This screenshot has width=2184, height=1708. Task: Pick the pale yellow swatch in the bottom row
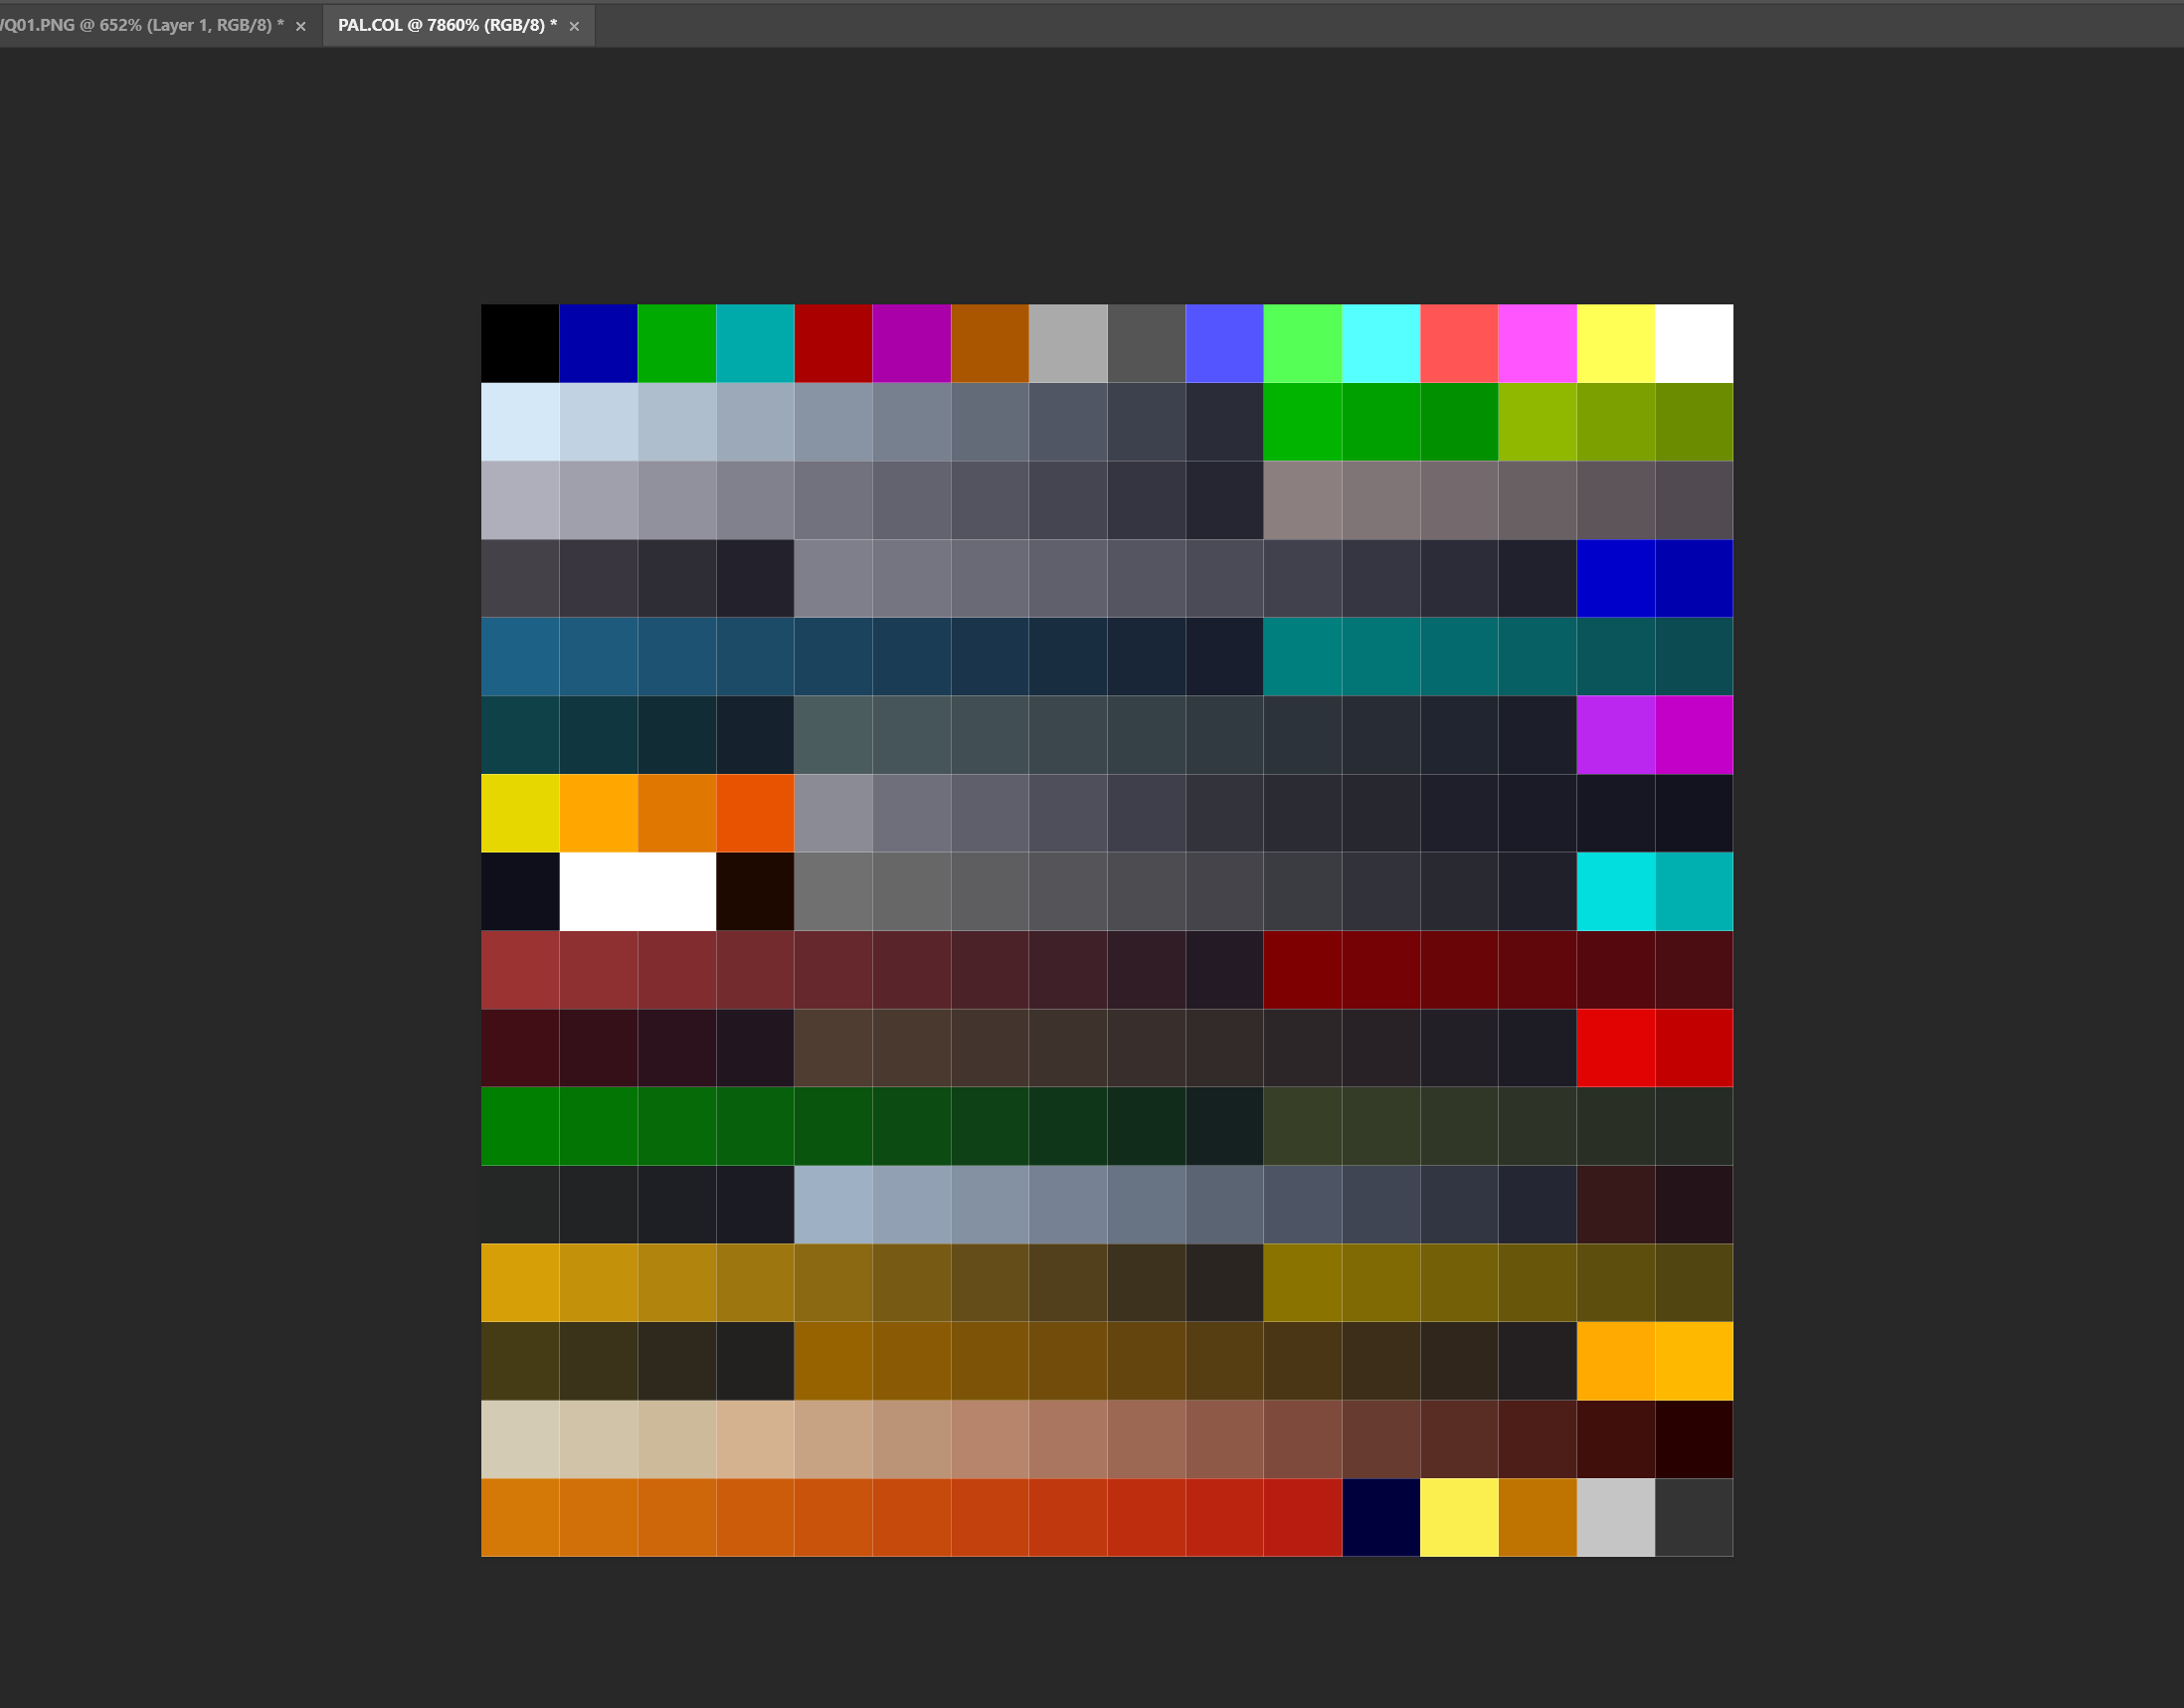1458,1517
